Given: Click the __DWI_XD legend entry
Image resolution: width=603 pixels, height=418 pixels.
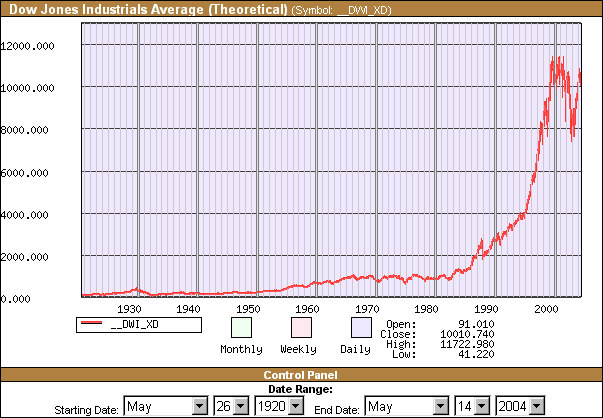Looking at the screenshot, I should click(139, 325).
